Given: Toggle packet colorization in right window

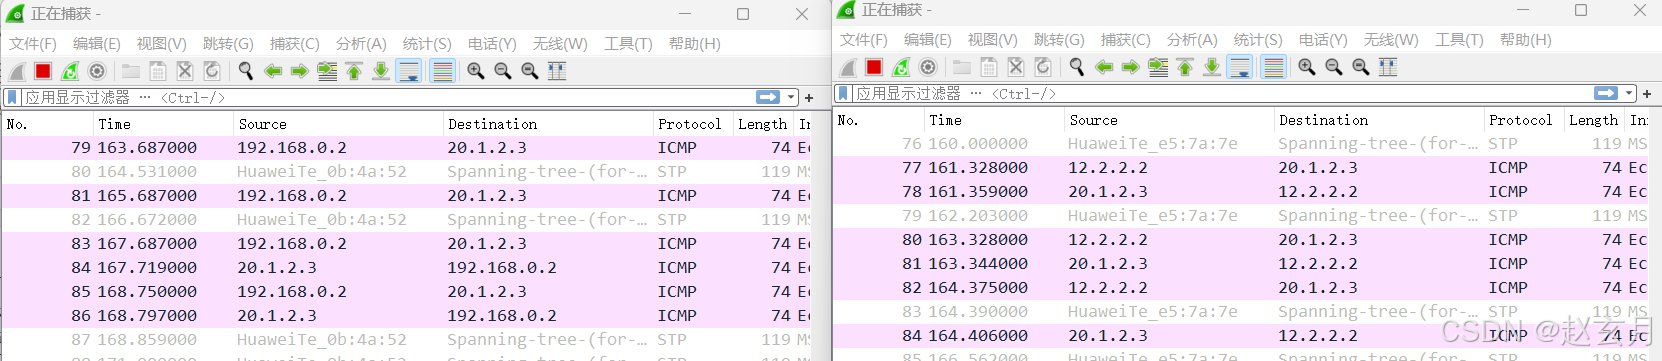Looking at the screenshot, I should coord(1273,67).
